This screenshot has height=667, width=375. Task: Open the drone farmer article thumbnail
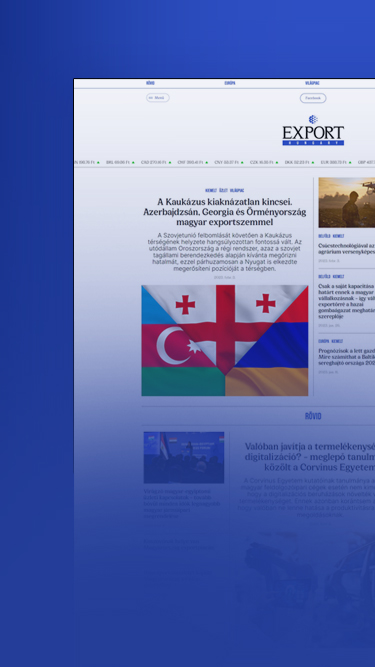coord(347,202)
